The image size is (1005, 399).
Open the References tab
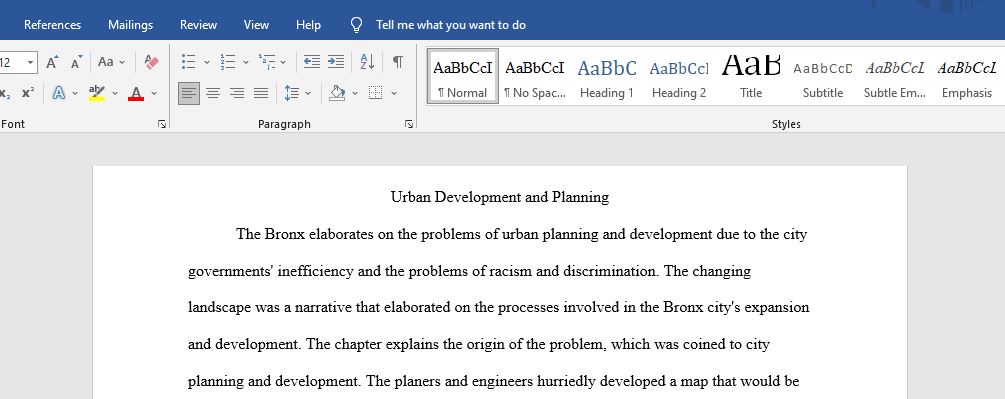53,25
